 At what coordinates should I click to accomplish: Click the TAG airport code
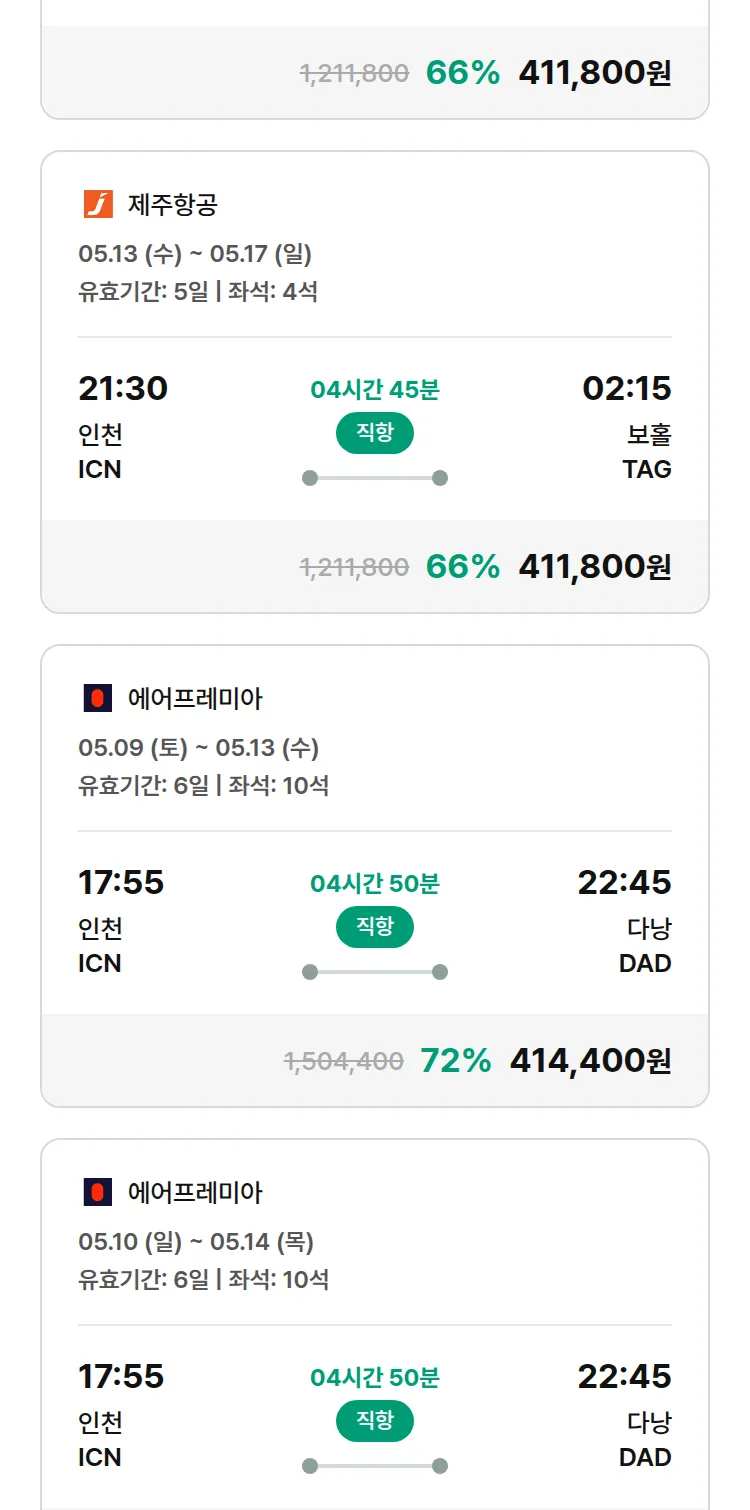pyautogui.click(x=646, y=469)
